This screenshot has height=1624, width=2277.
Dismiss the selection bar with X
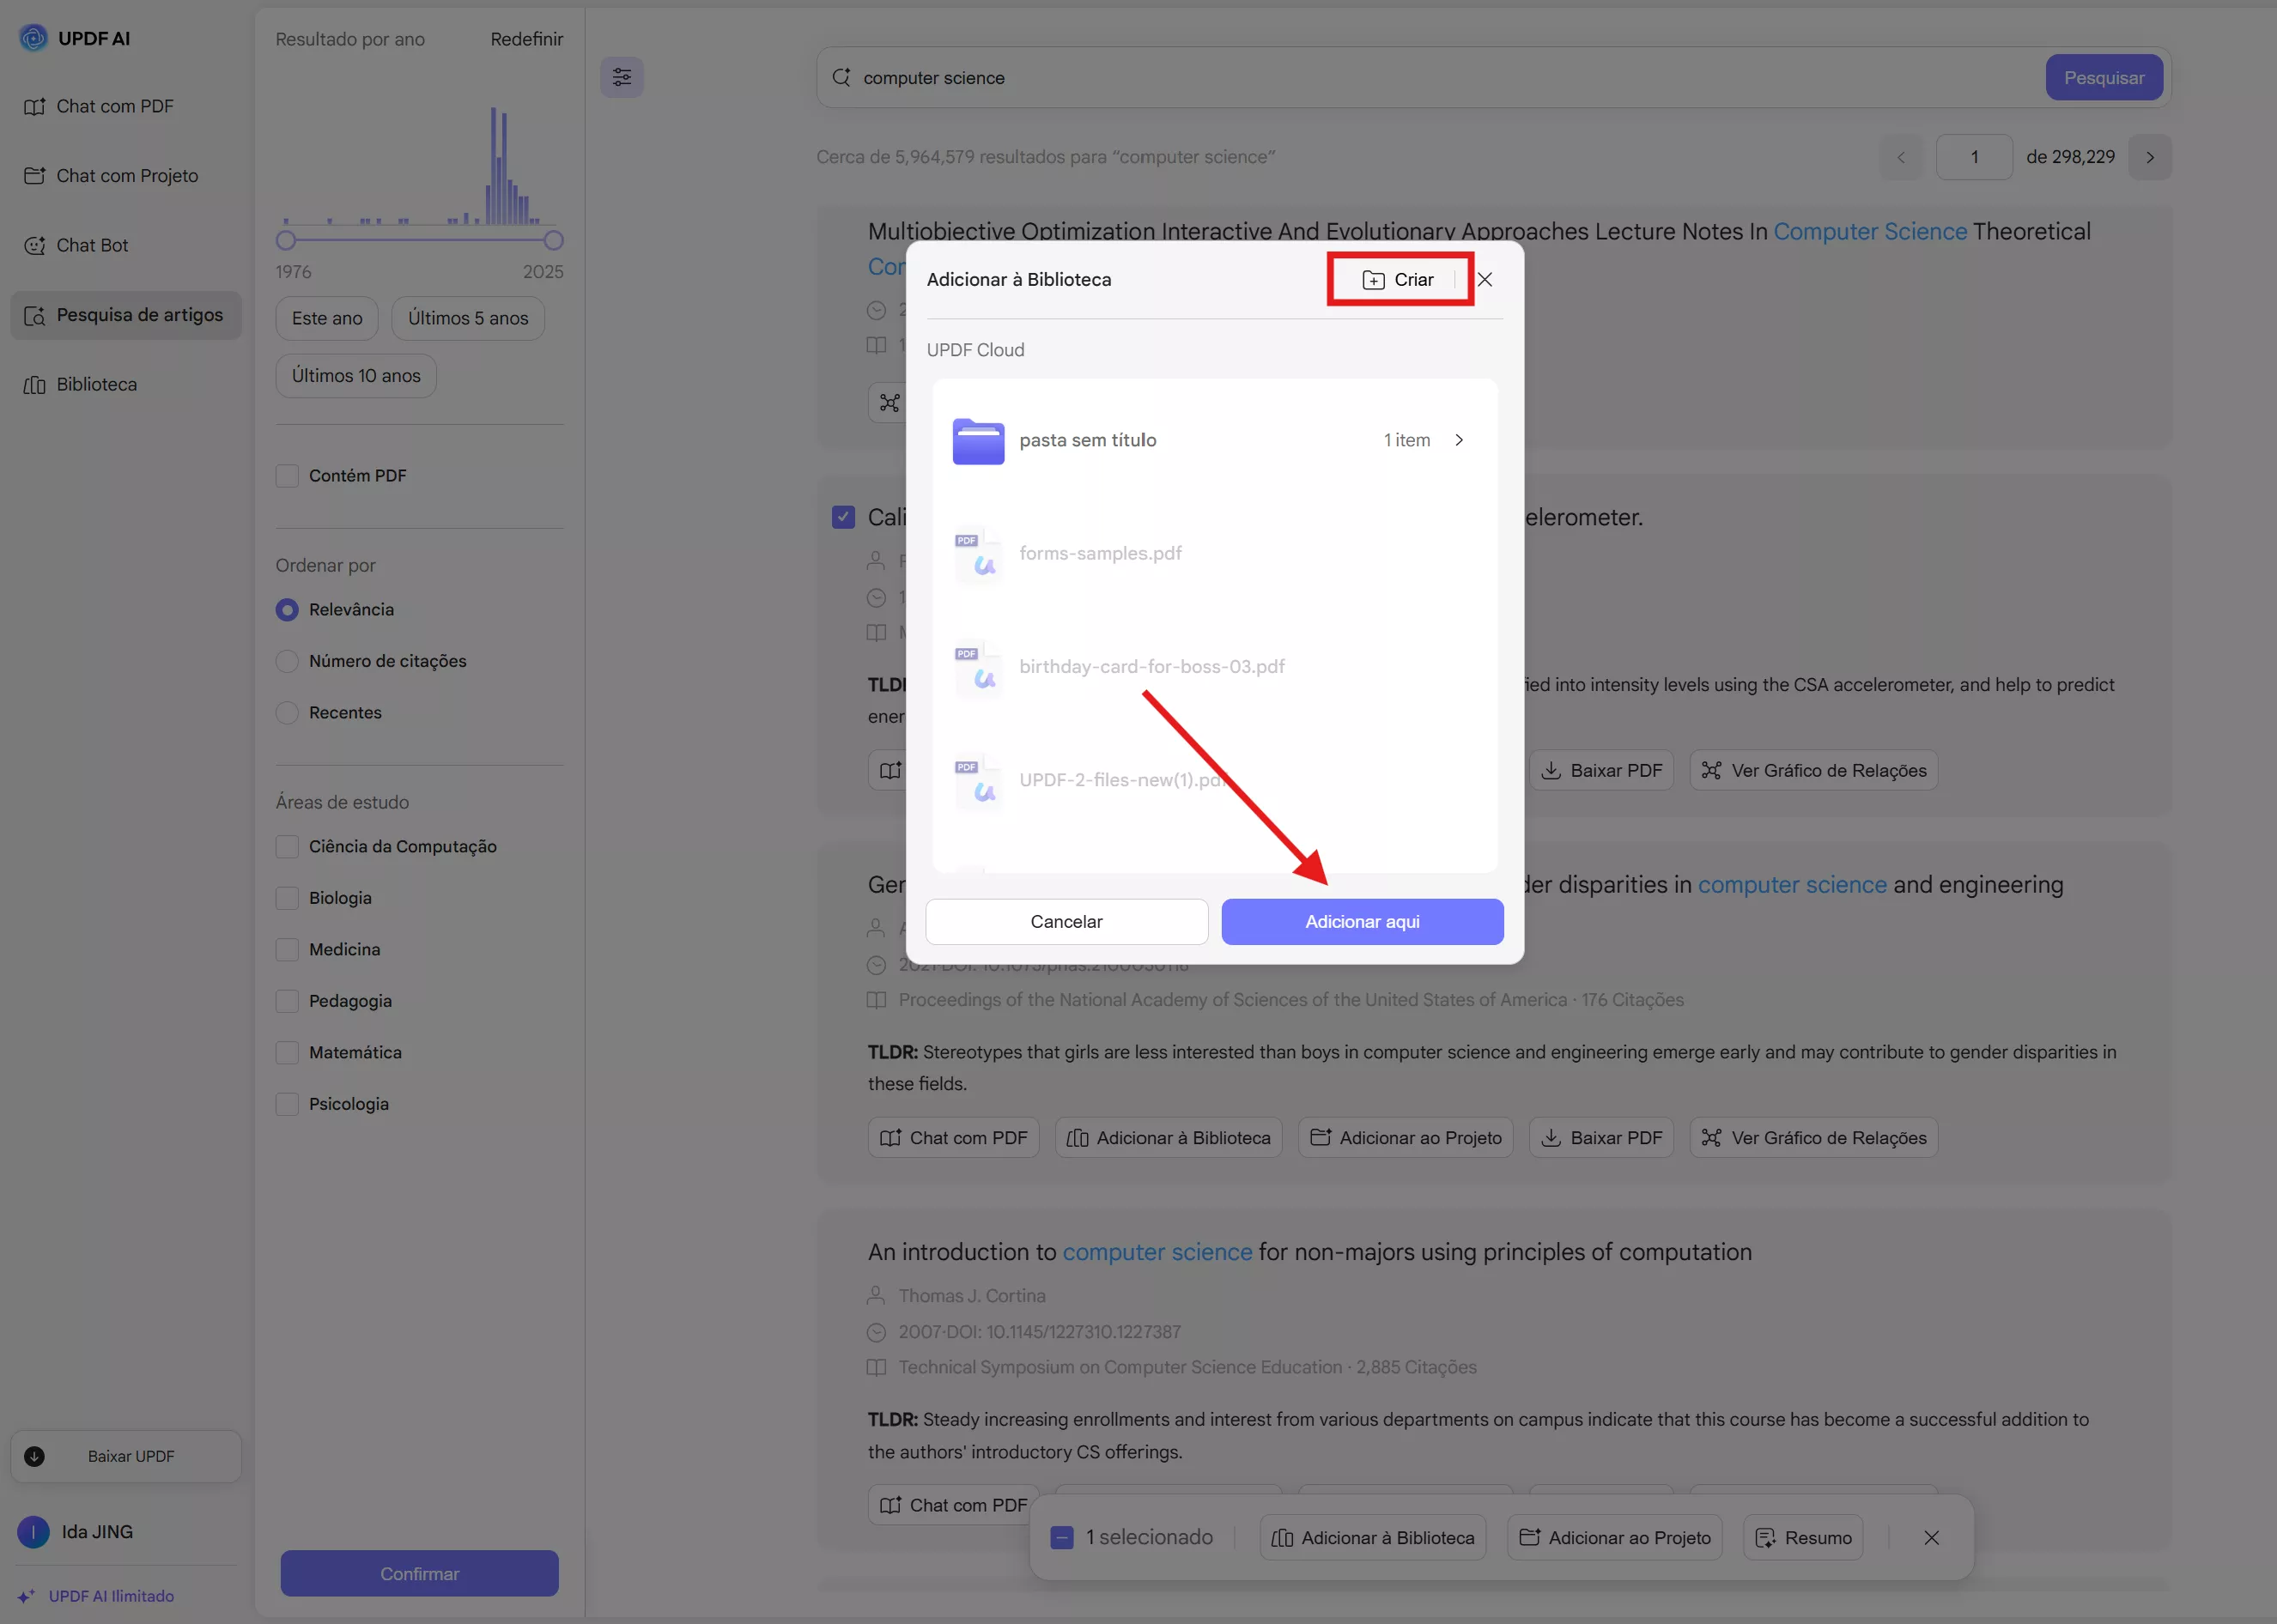(1932, 1537)
